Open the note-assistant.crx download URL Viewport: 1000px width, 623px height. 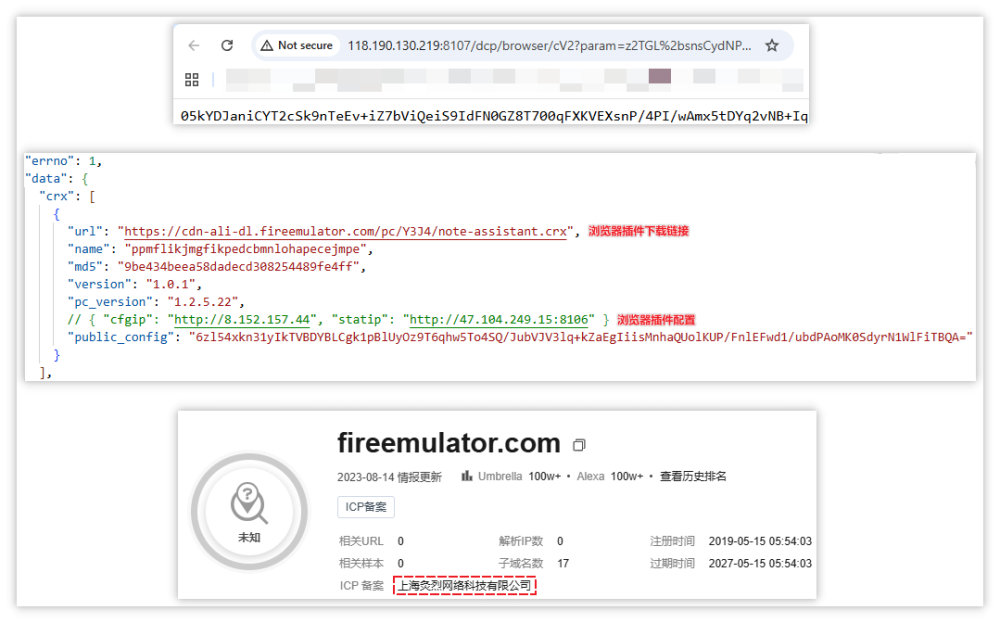[346, 231]
